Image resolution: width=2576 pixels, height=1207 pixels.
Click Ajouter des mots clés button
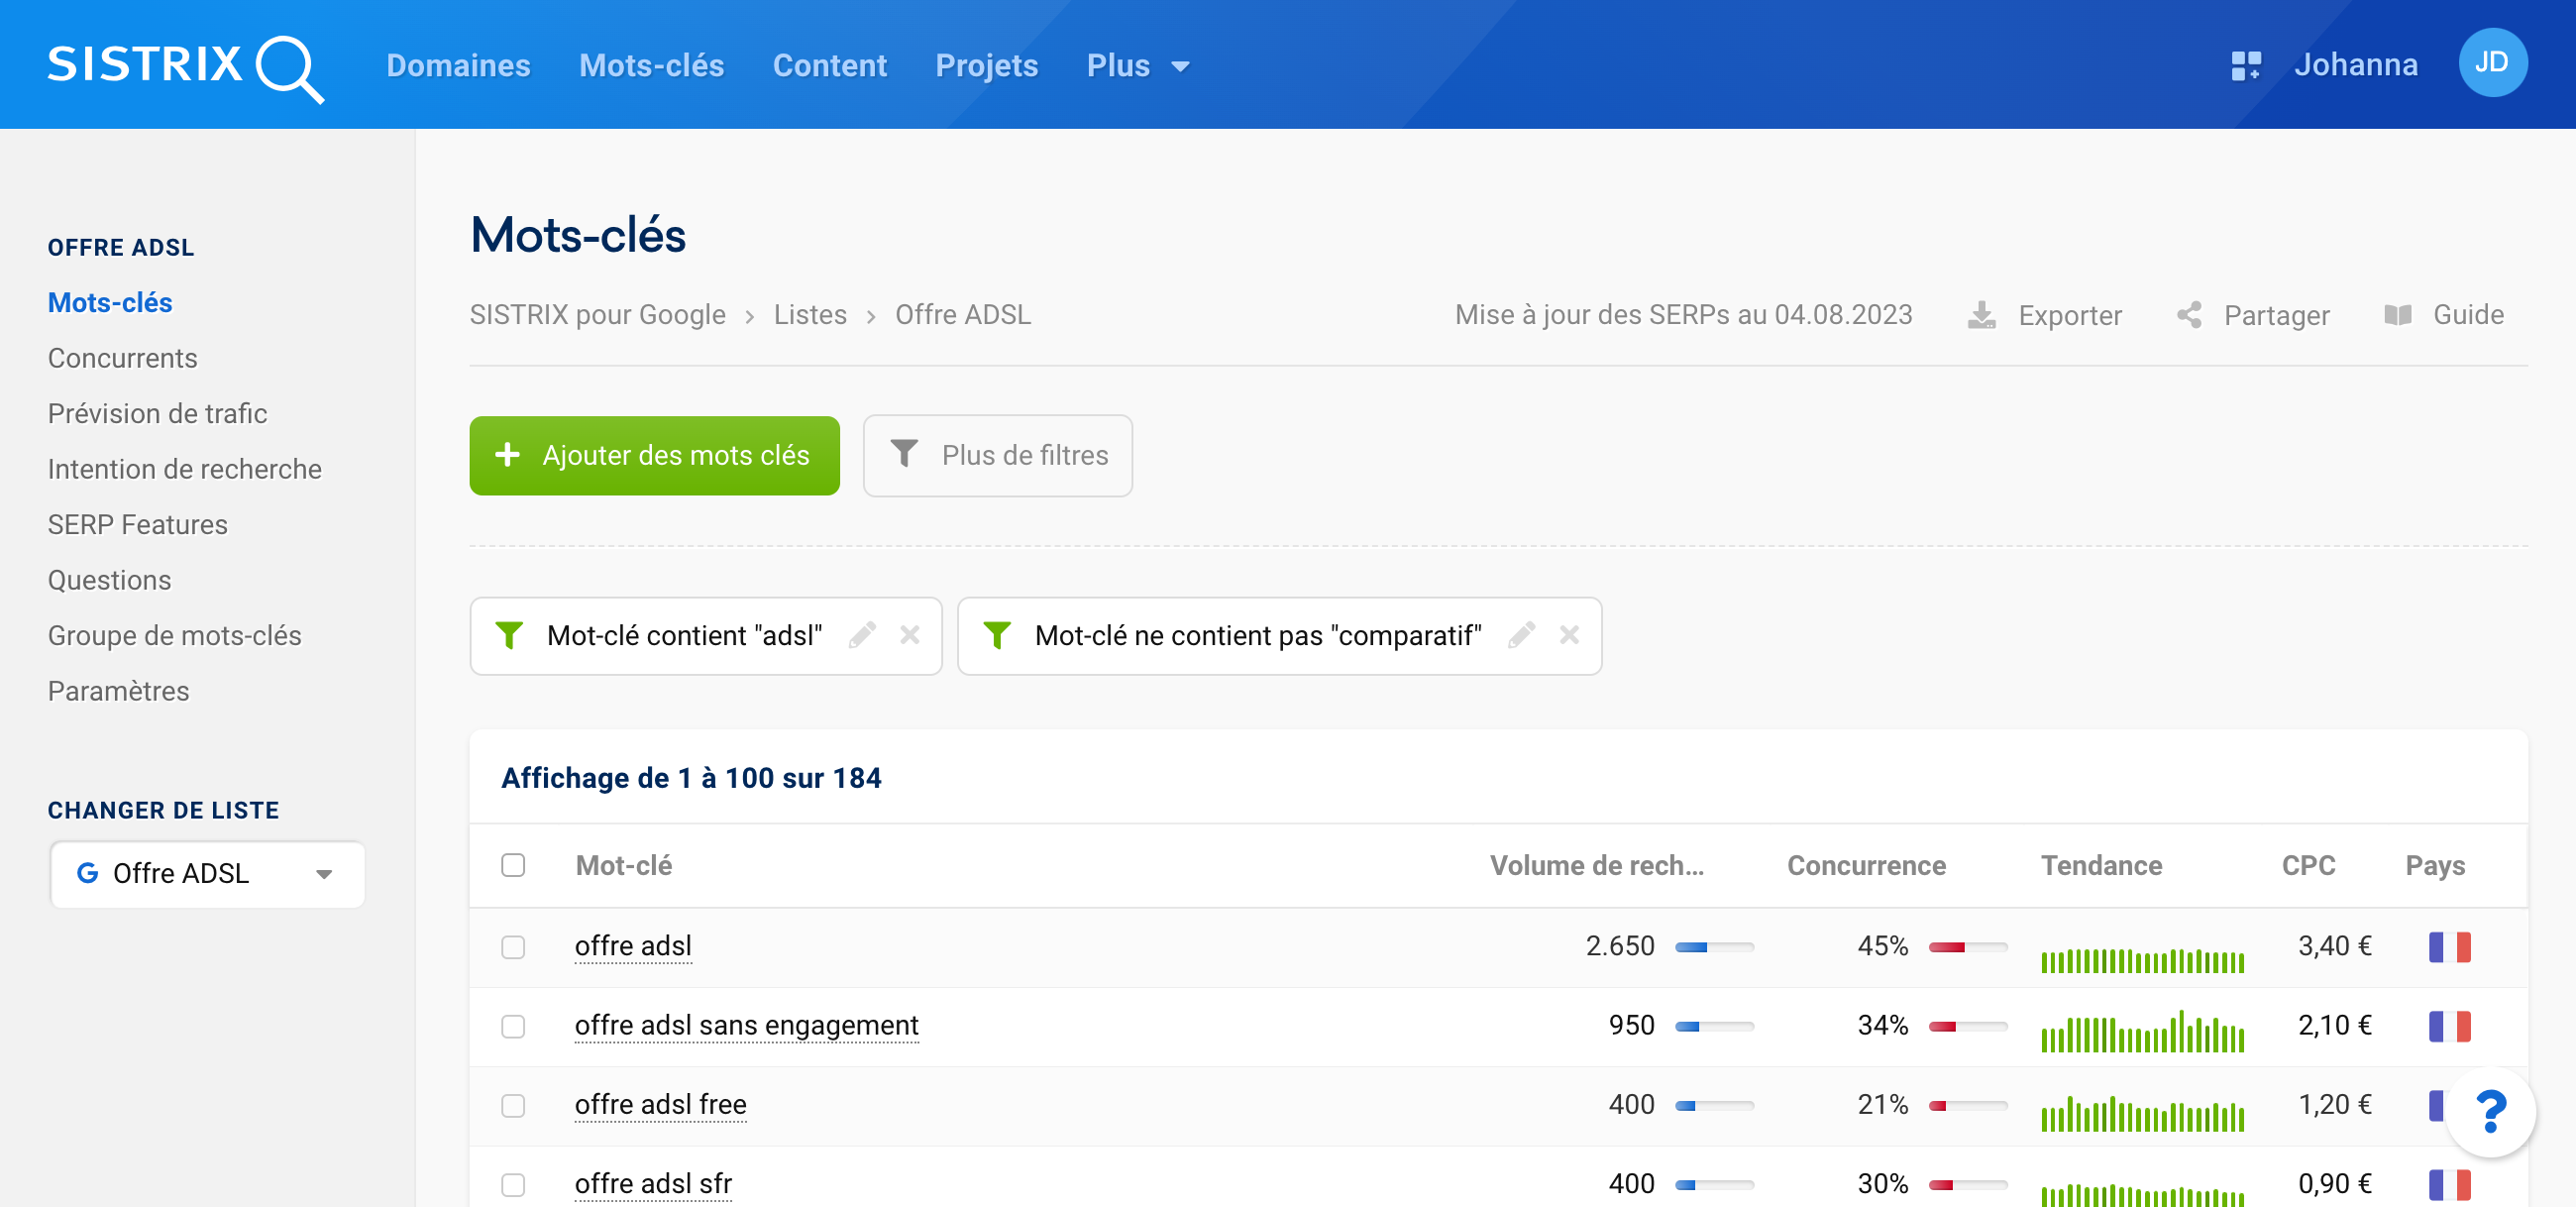654,455
